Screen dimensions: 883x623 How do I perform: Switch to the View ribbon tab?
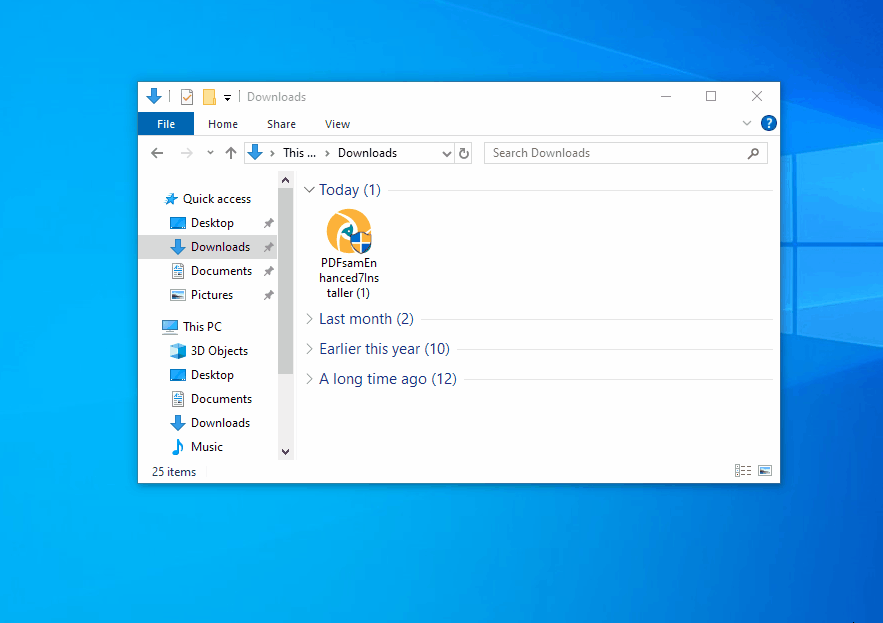(337, 123)
